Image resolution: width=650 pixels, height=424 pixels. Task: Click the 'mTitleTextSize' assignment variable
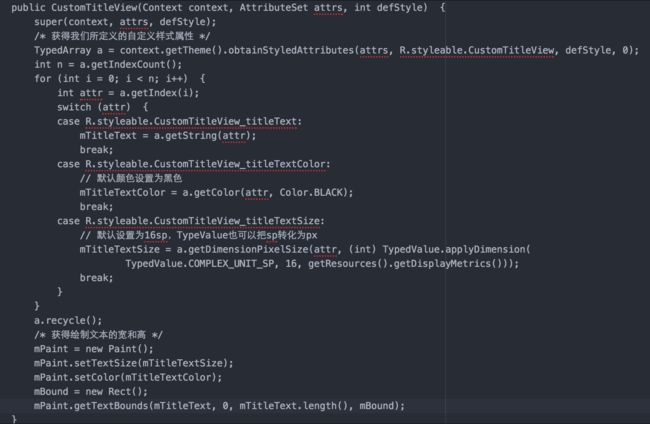point(119,250)
